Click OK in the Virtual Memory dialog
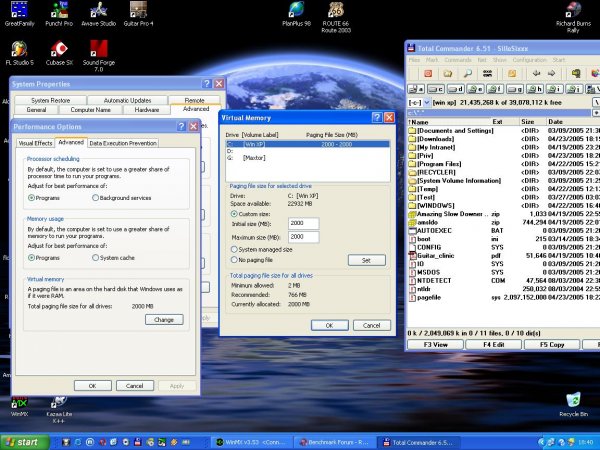Image resolution: width=600 pixels, height=450 pixels. point(329,325)
